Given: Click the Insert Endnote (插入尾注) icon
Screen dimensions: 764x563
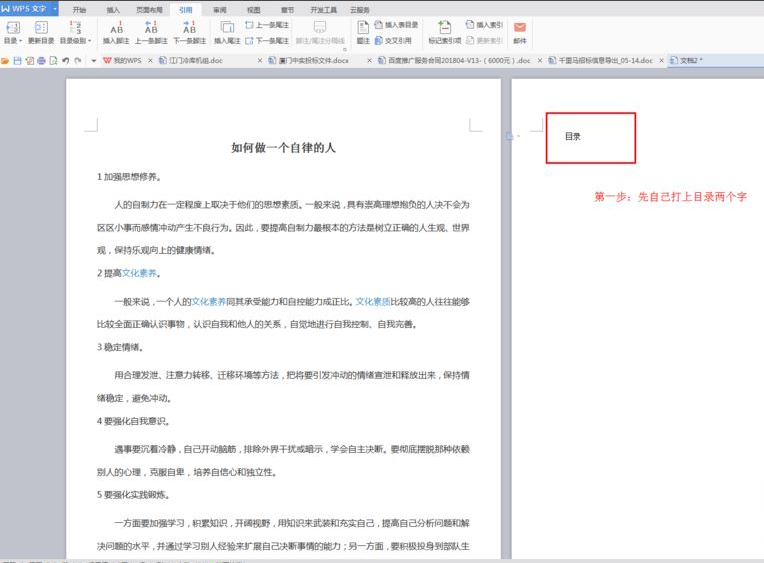Looking at the screenshot, I should point(227,27).
